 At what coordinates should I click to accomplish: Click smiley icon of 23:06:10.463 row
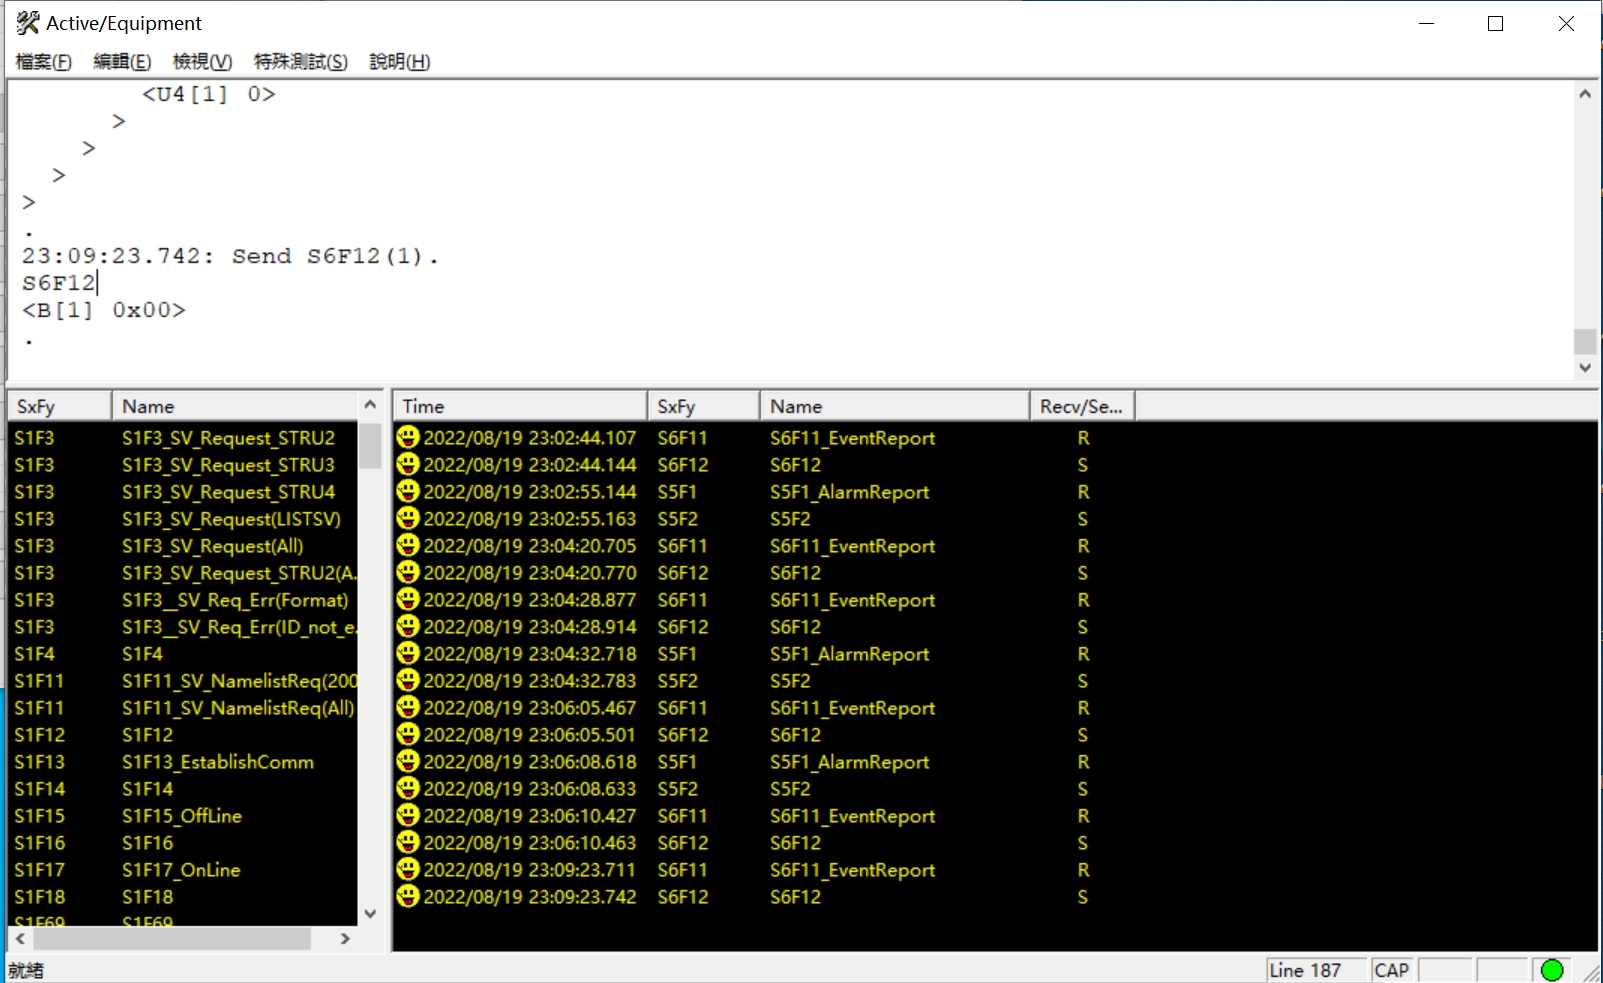(408, 842)
